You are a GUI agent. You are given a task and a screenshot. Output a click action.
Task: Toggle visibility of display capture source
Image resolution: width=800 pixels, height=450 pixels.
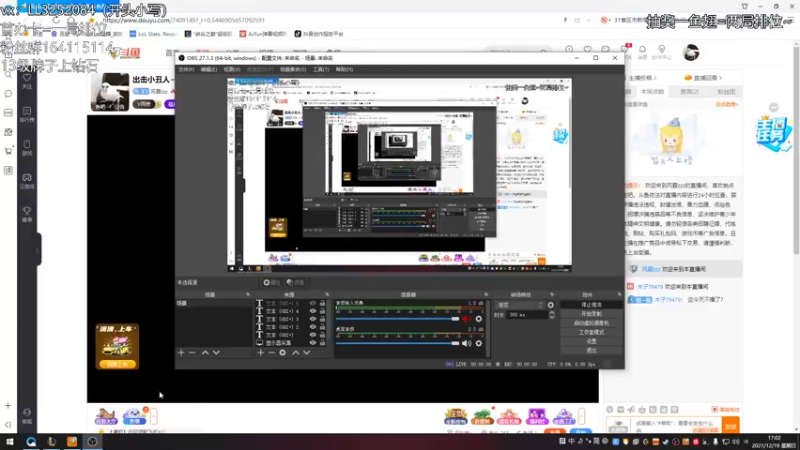tap(313, 343)
